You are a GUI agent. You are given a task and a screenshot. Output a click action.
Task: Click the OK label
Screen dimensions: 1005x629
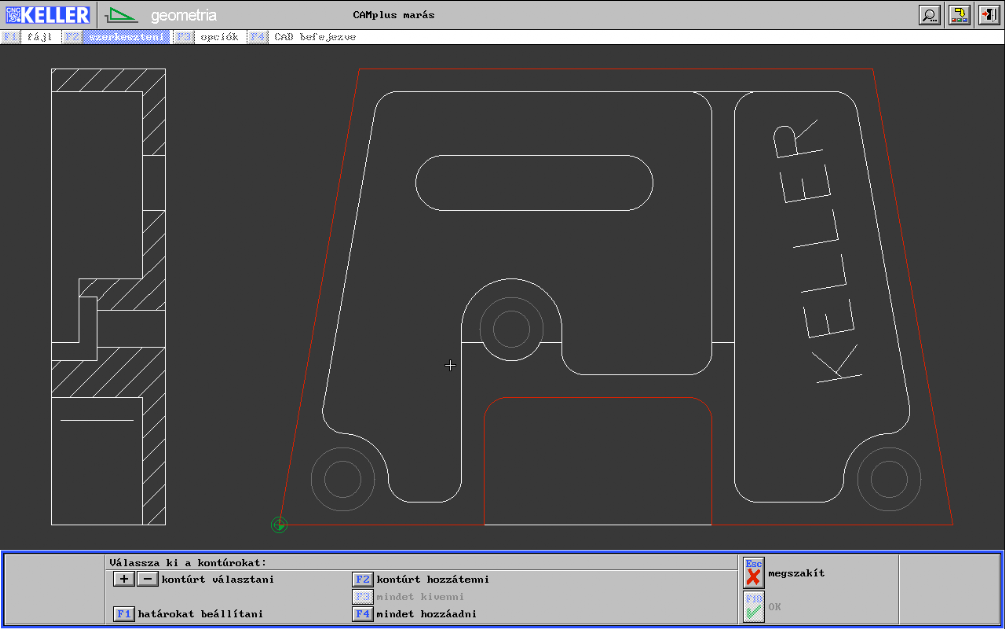(x=774, y=607)
